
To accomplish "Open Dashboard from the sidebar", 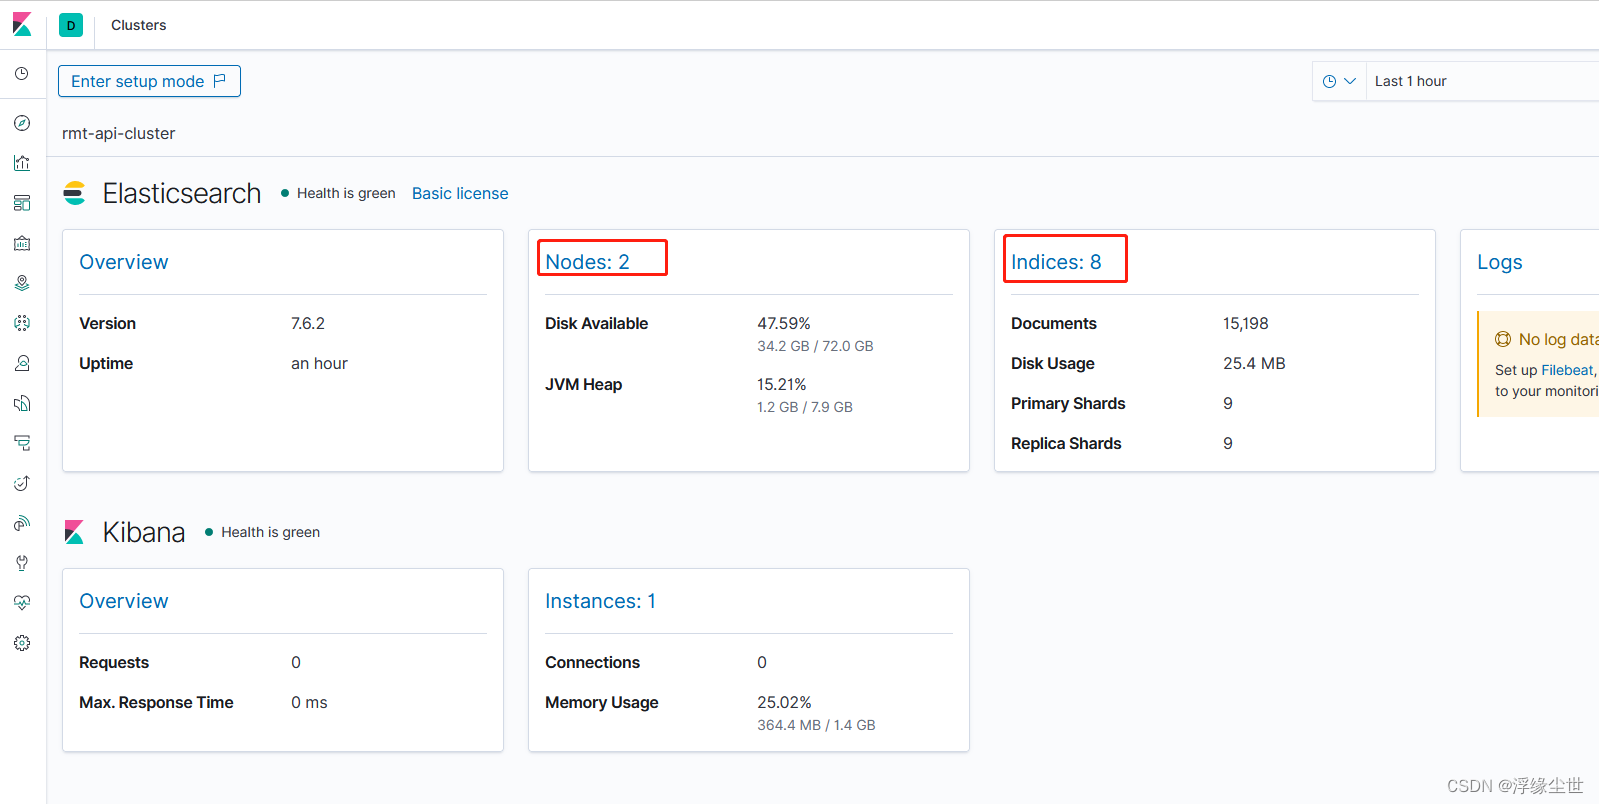I will pos(22,203).
